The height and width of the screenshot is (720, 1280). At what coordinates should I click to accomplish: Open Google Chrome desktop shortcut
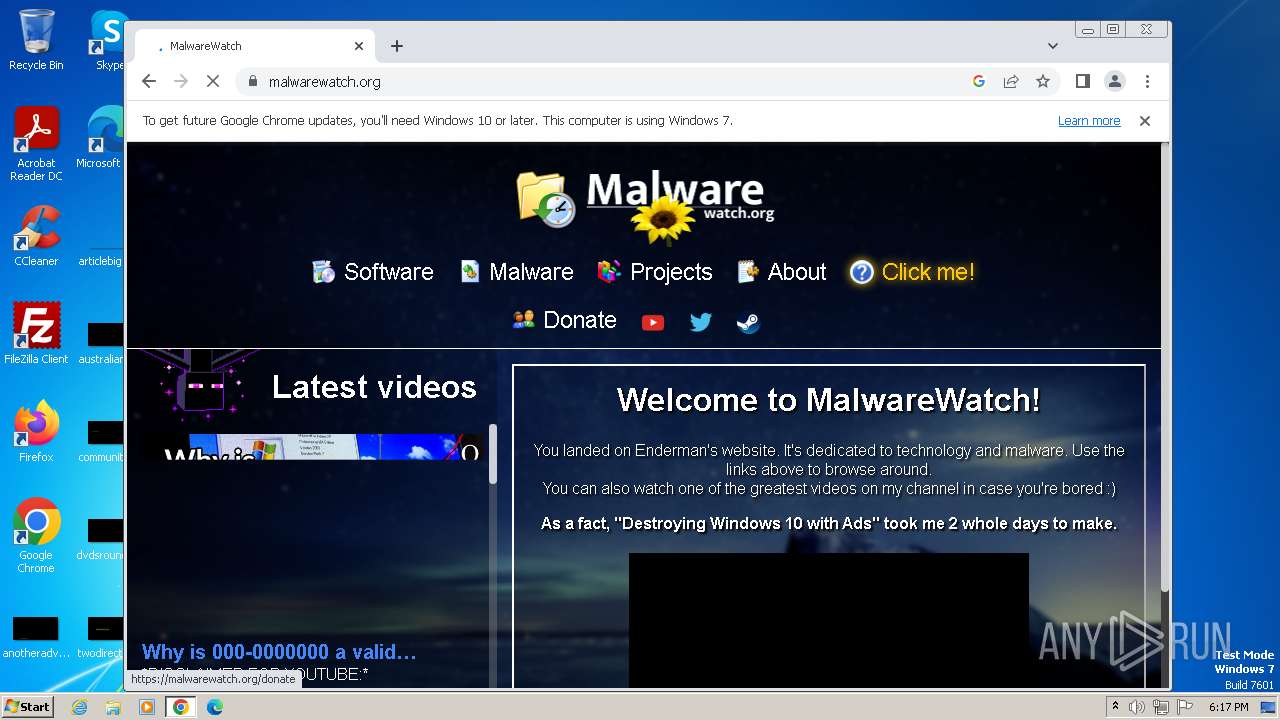[x=36, y=536]
